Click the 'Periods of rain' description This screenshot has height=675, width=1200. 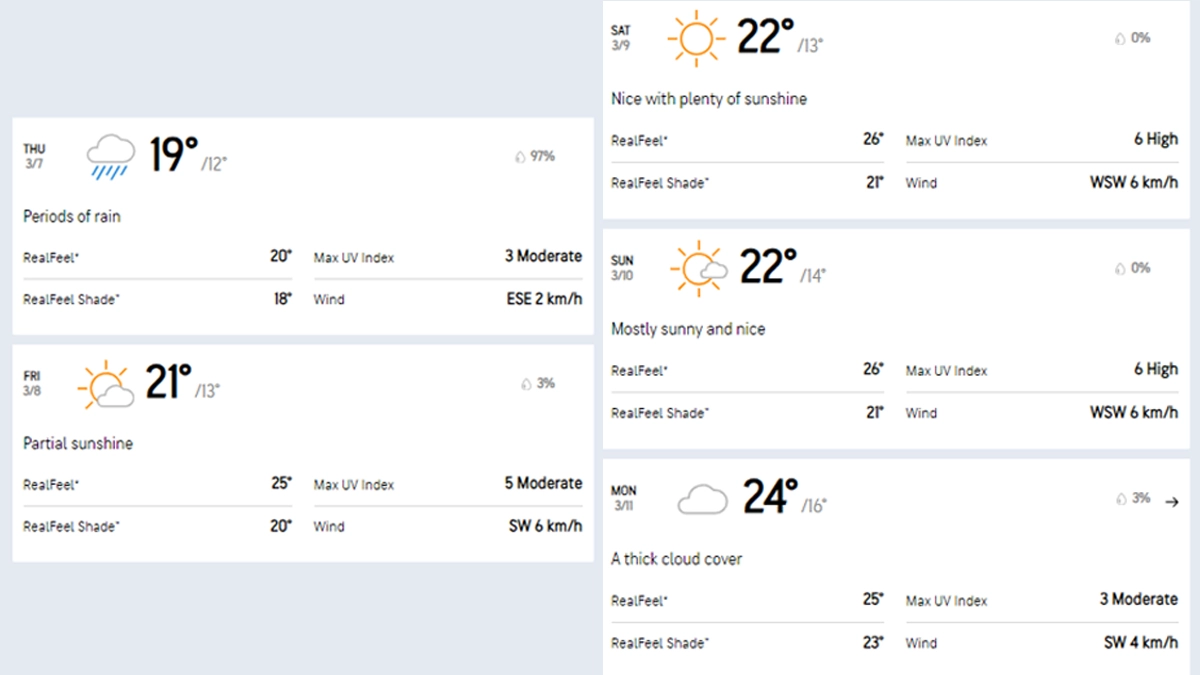[72, 216]
